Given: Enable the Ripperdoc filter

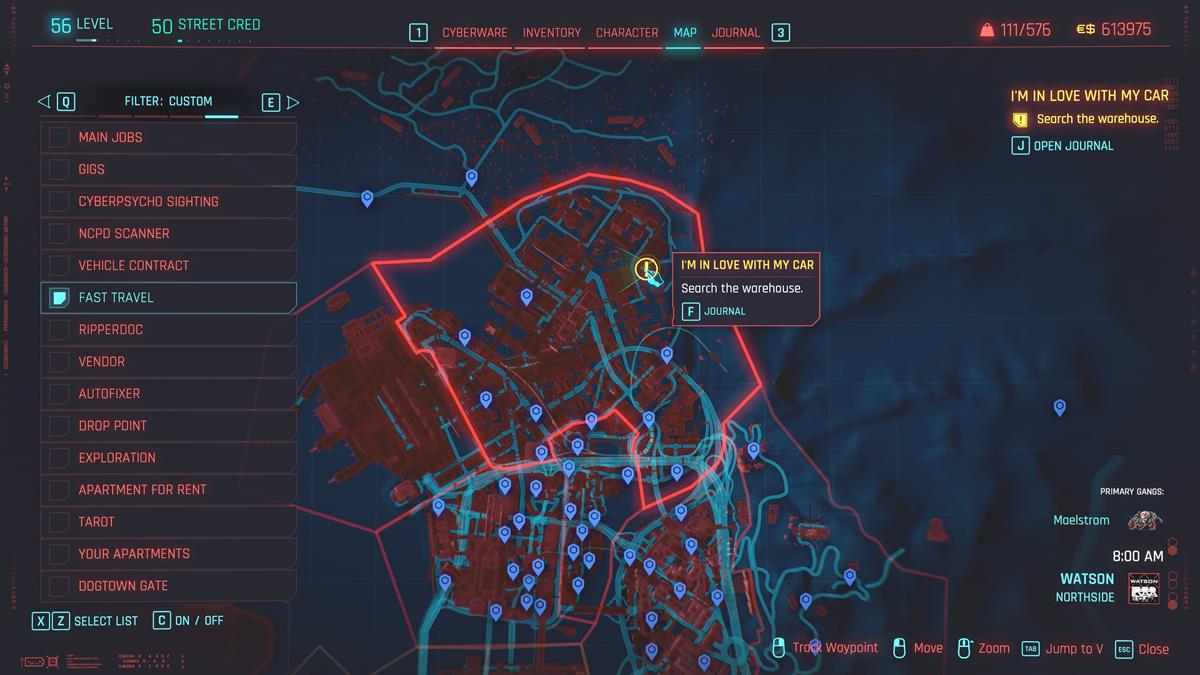Looking at the screenshot, I should (59, 329).
